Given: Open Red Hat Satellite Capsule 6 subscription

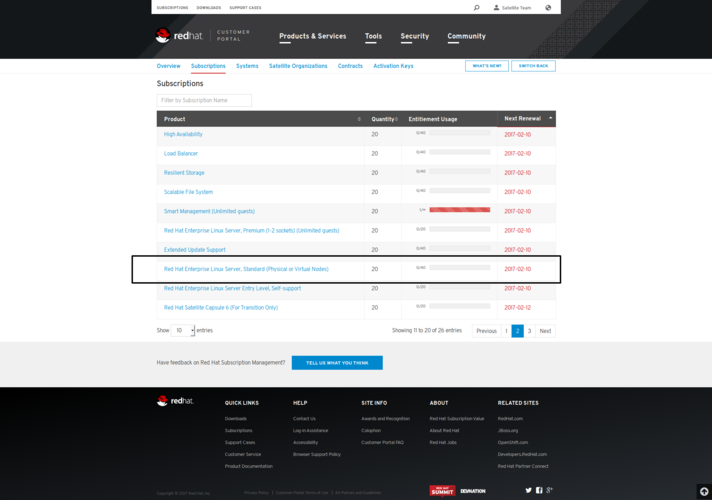Looking at the screenshot, I should (x=221, y=307).
